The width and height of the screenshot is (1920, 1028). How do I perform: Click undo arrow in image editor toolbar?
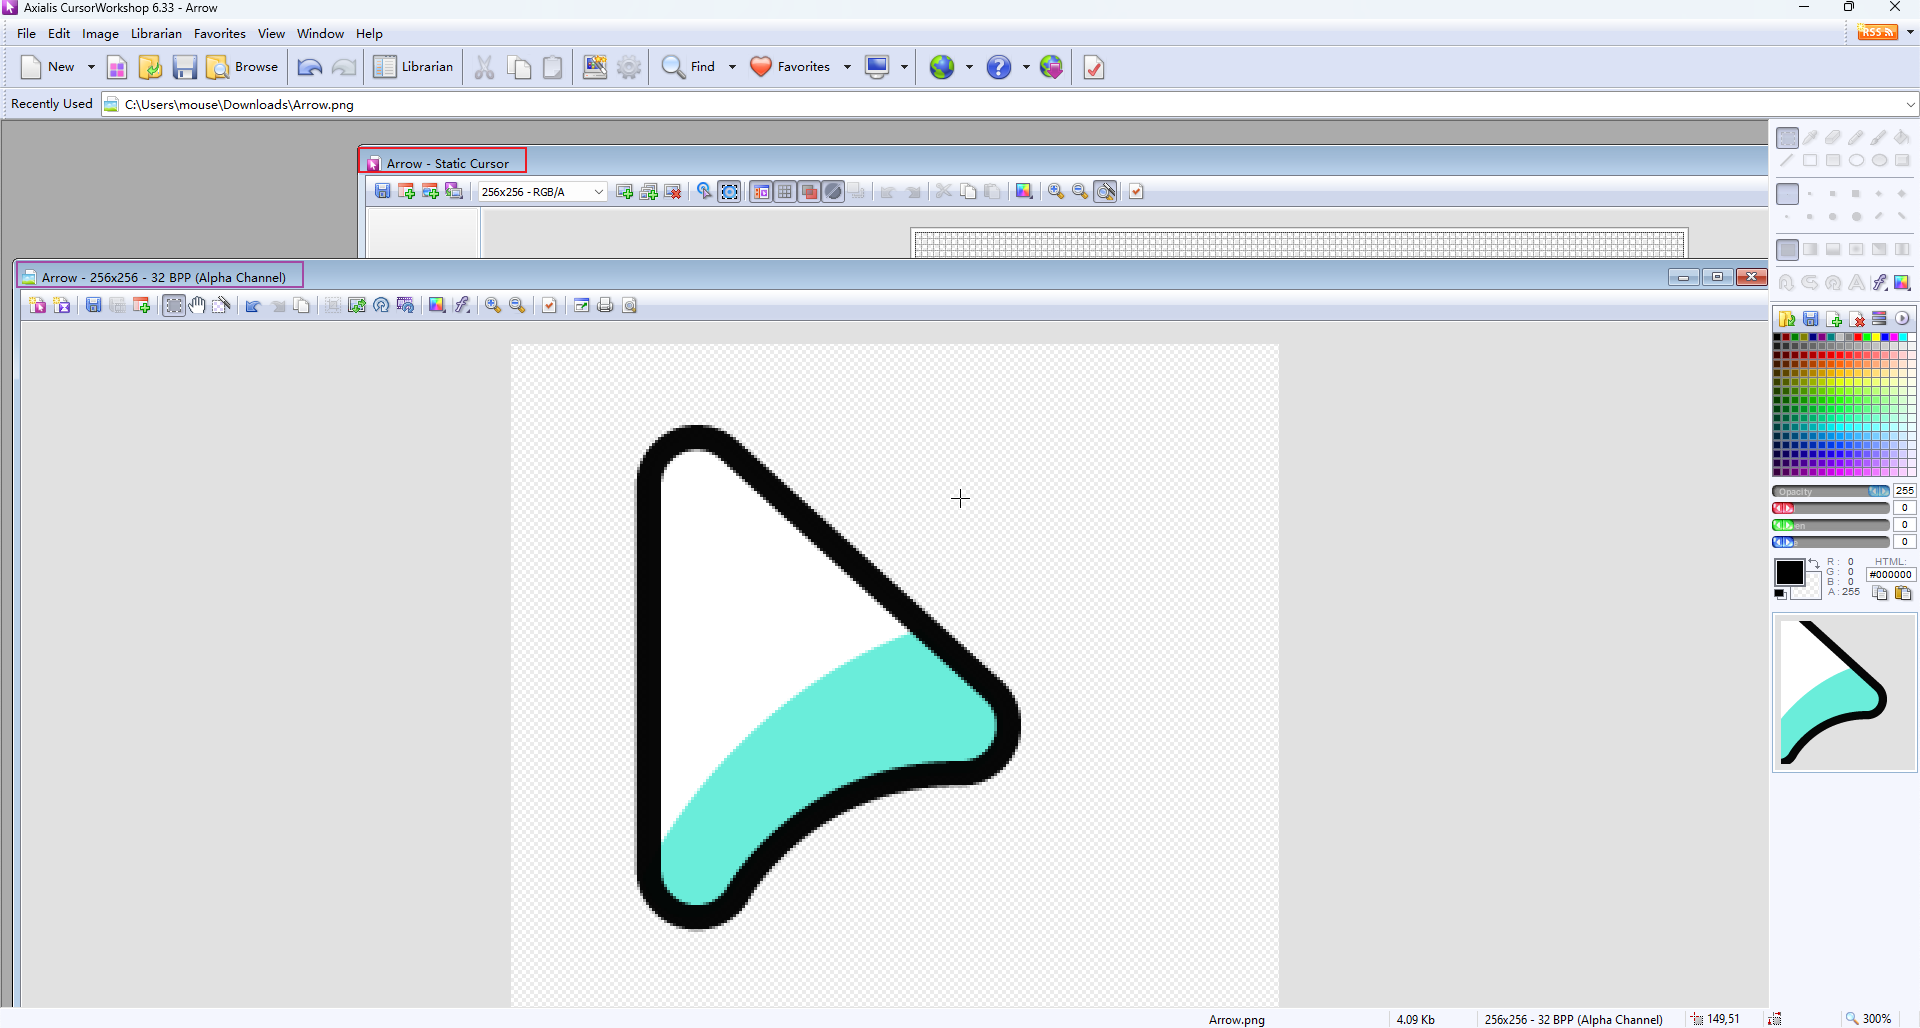253,306
